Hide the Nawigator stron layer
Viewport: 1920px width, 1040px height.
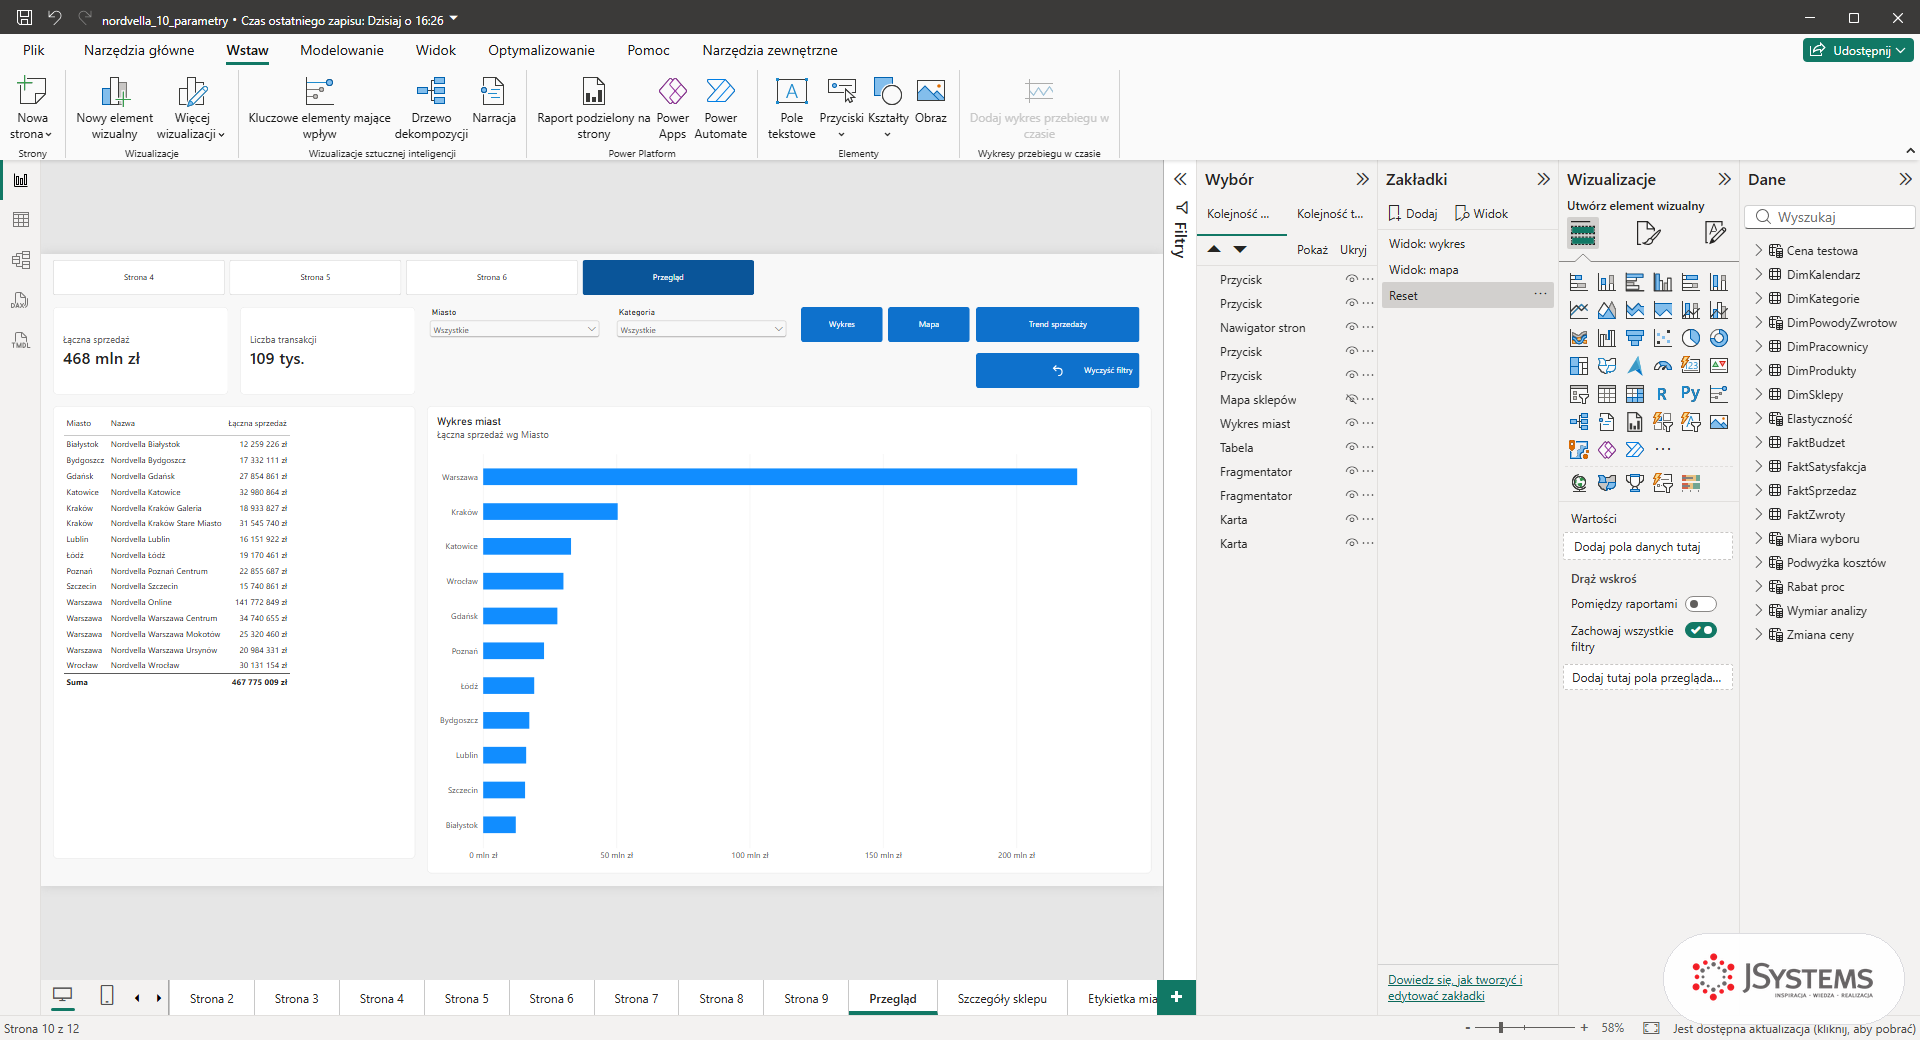1351,328
